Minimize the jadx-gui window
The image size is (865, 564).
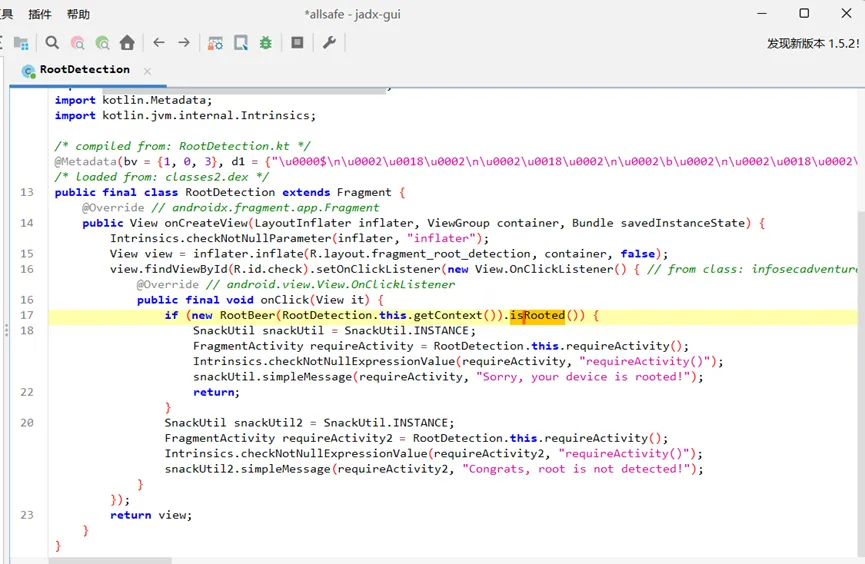point(762,13)
